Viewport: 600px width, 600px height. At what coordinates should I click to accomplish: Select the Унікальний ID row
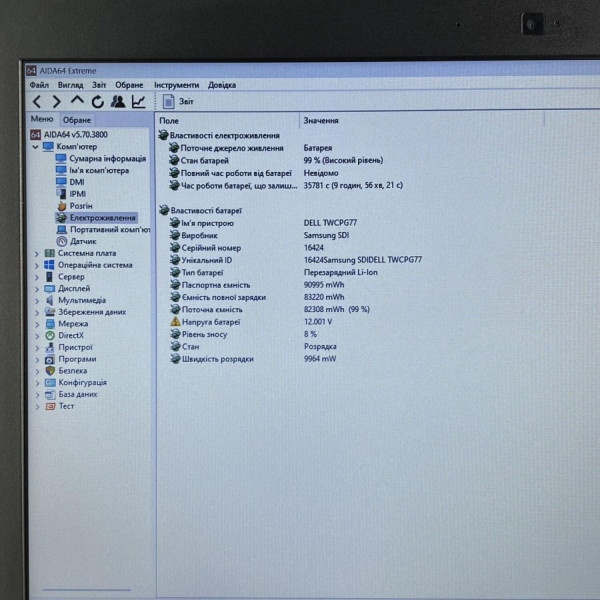coord(295,260)
